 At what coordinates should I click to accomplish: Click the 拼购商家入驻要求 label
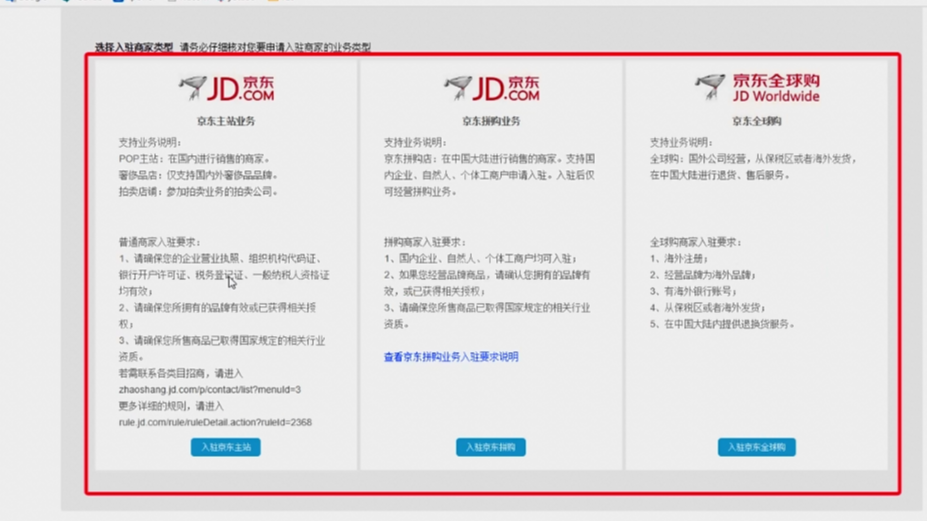[x=425, y=242]
